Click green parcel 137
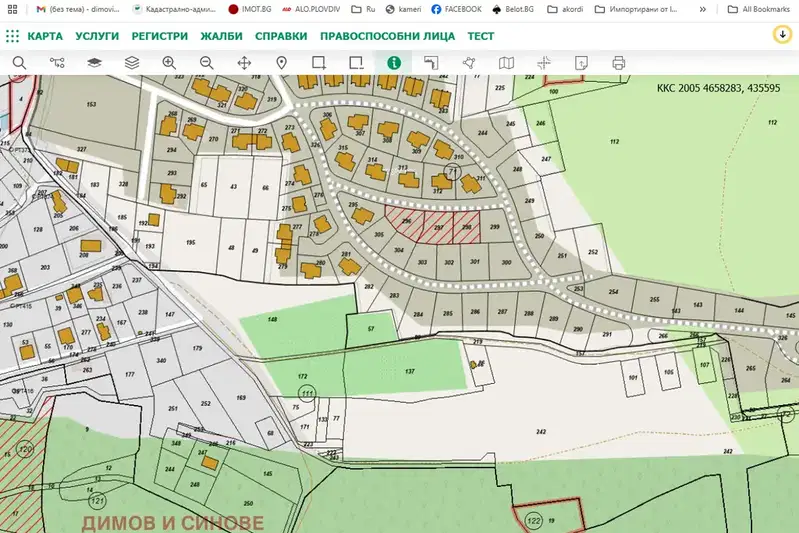 [x=409, y=371]
